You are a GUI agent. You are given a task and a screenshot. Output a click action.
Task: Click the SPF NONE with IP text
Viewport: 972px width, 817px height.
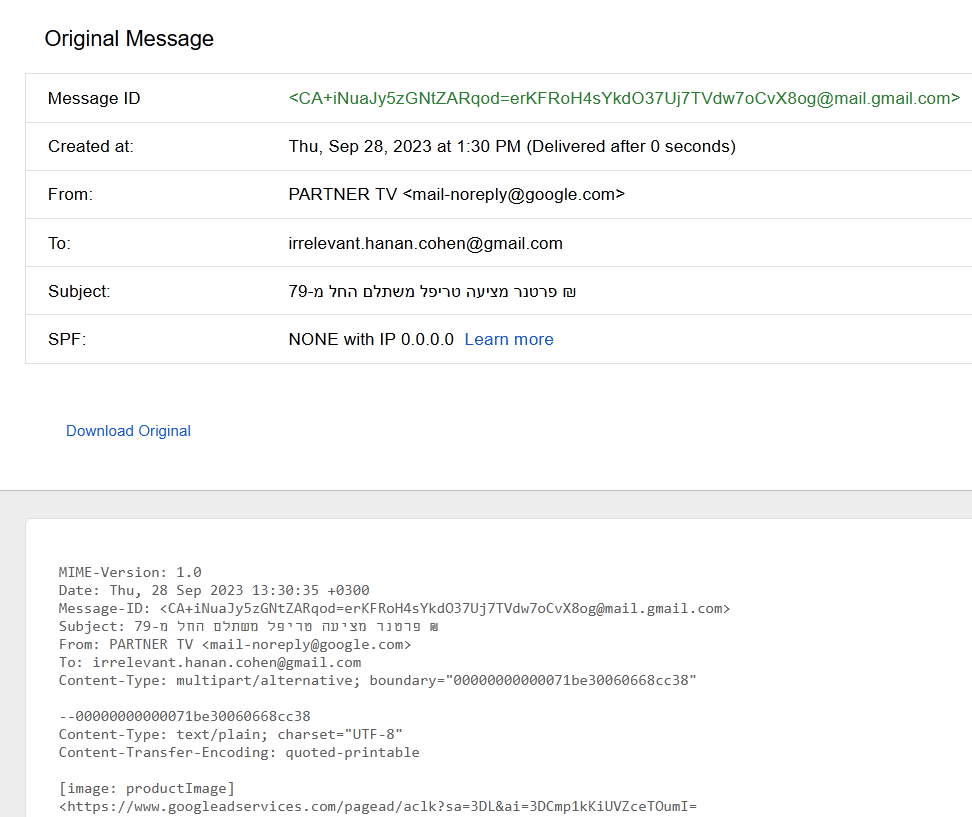(x=371, y=340)
